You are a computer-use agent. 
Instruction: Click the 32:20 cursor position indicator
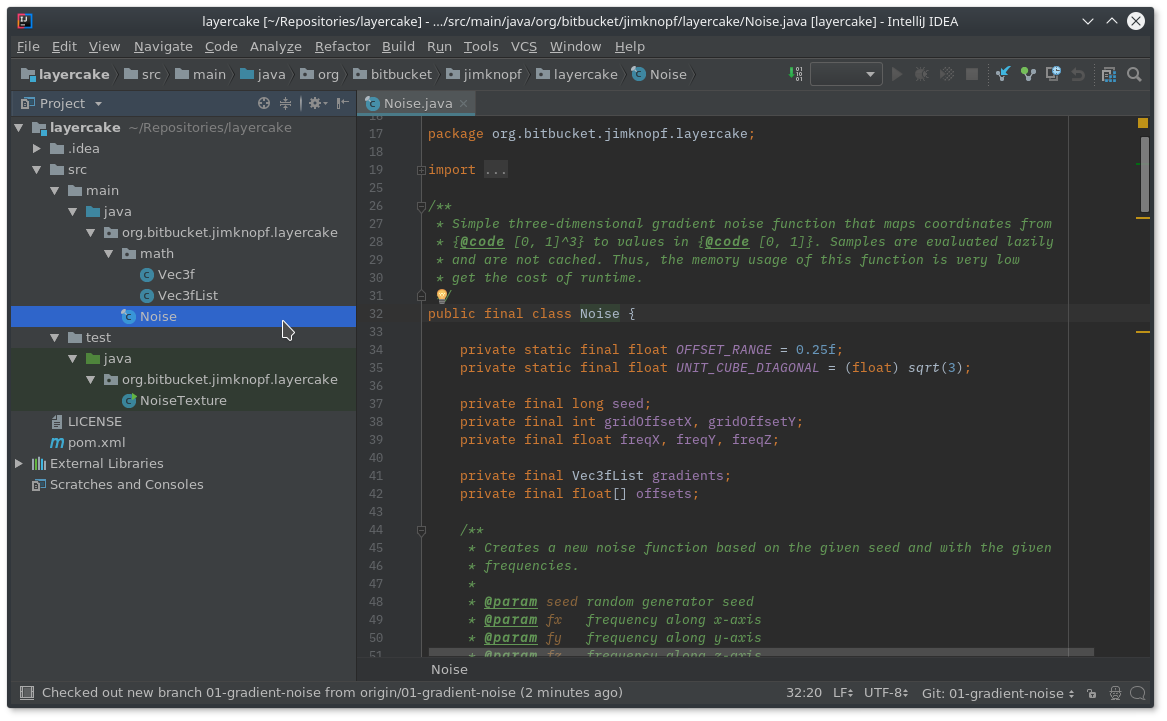click(x=804, y=693)
